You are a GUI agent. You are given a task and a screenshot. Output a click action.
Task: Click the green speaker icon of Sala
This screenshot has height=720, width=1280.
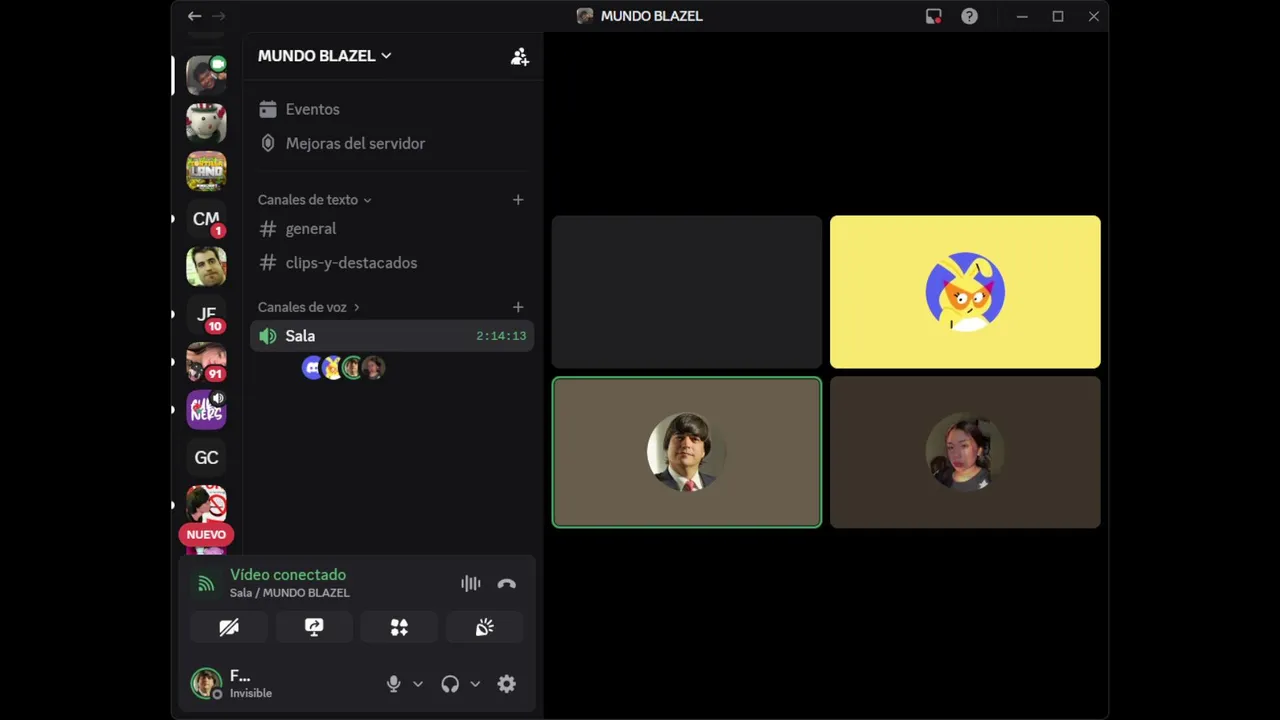(267, 336)
